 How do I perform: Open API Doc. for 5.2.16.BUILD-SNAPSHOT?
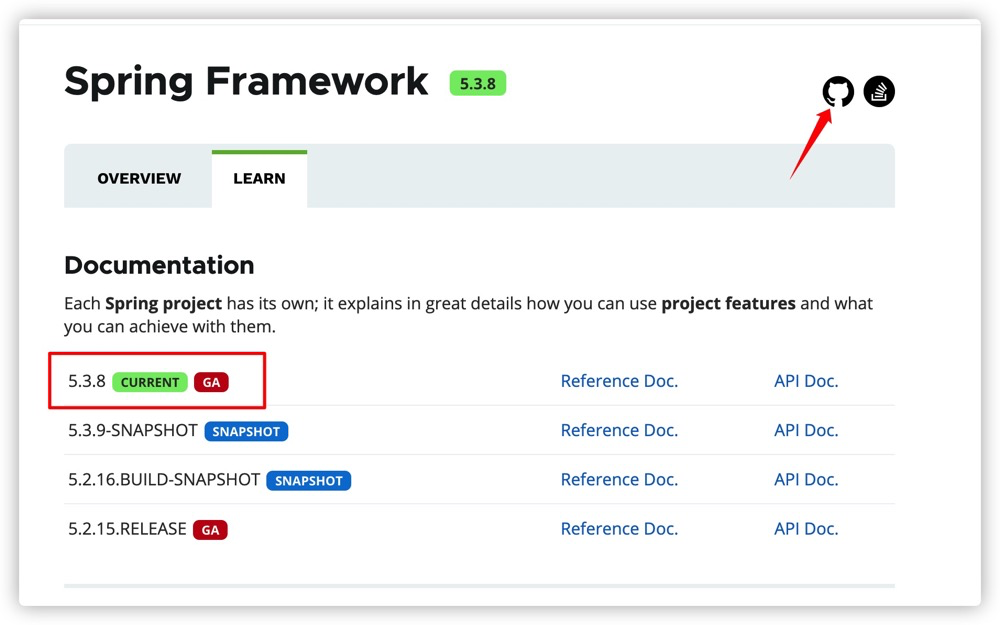coord(806,480)
